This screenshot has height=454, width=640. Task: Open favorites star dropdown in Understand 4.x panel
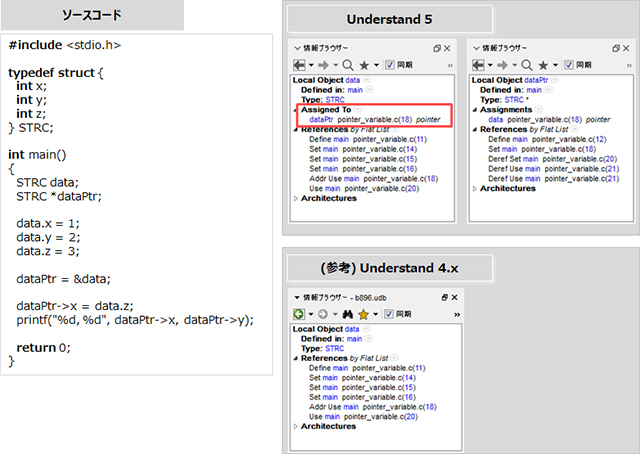(x=376, y=314)
